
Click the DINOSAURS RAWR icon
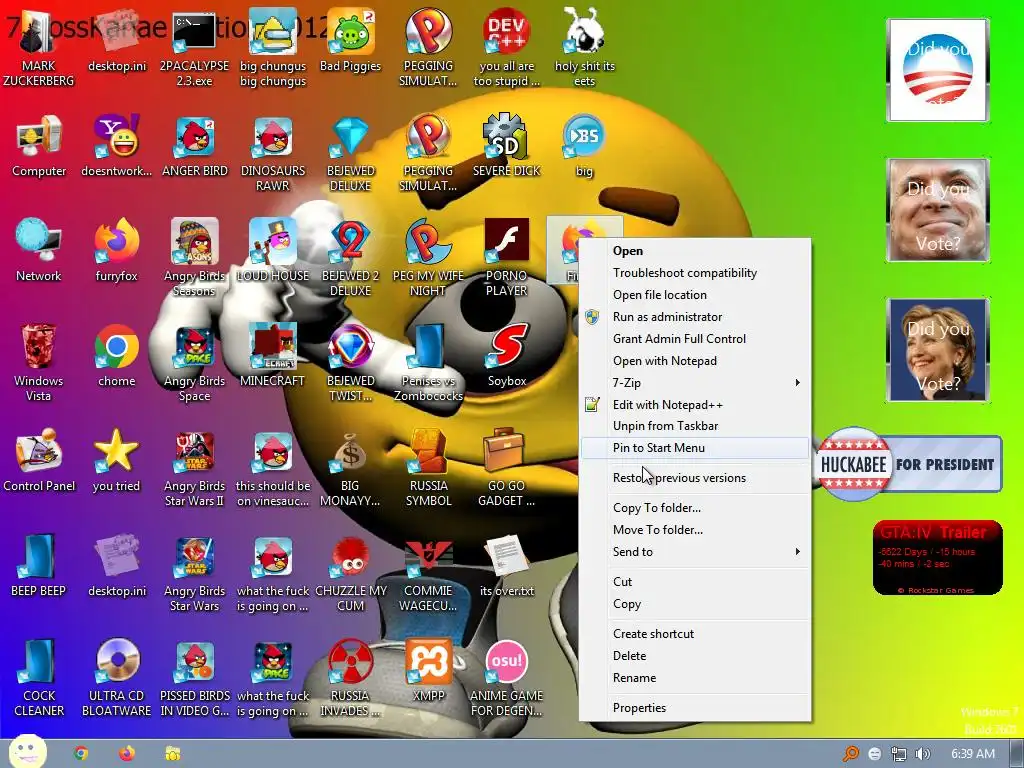click(273, 154)
